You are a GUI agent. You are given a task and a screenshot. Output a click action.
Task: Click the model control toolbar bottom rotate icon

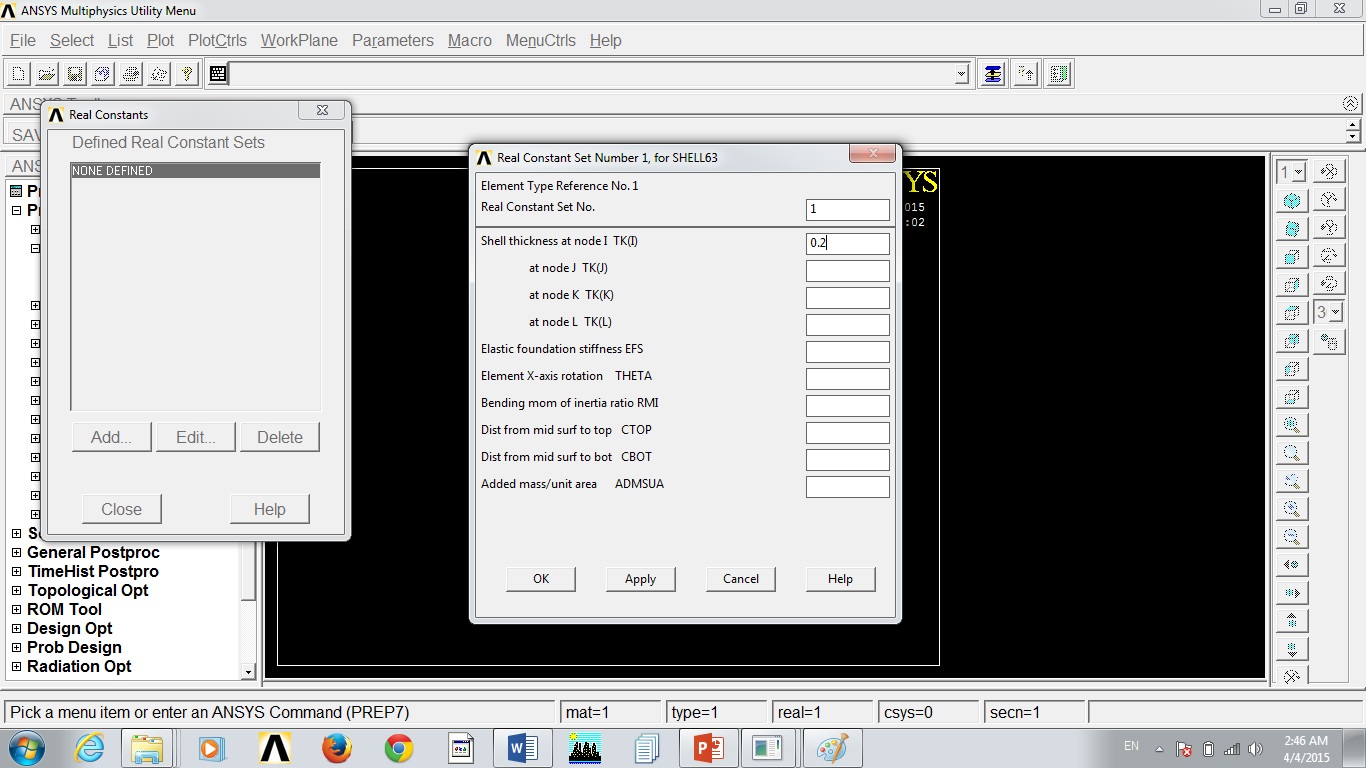1292,676
